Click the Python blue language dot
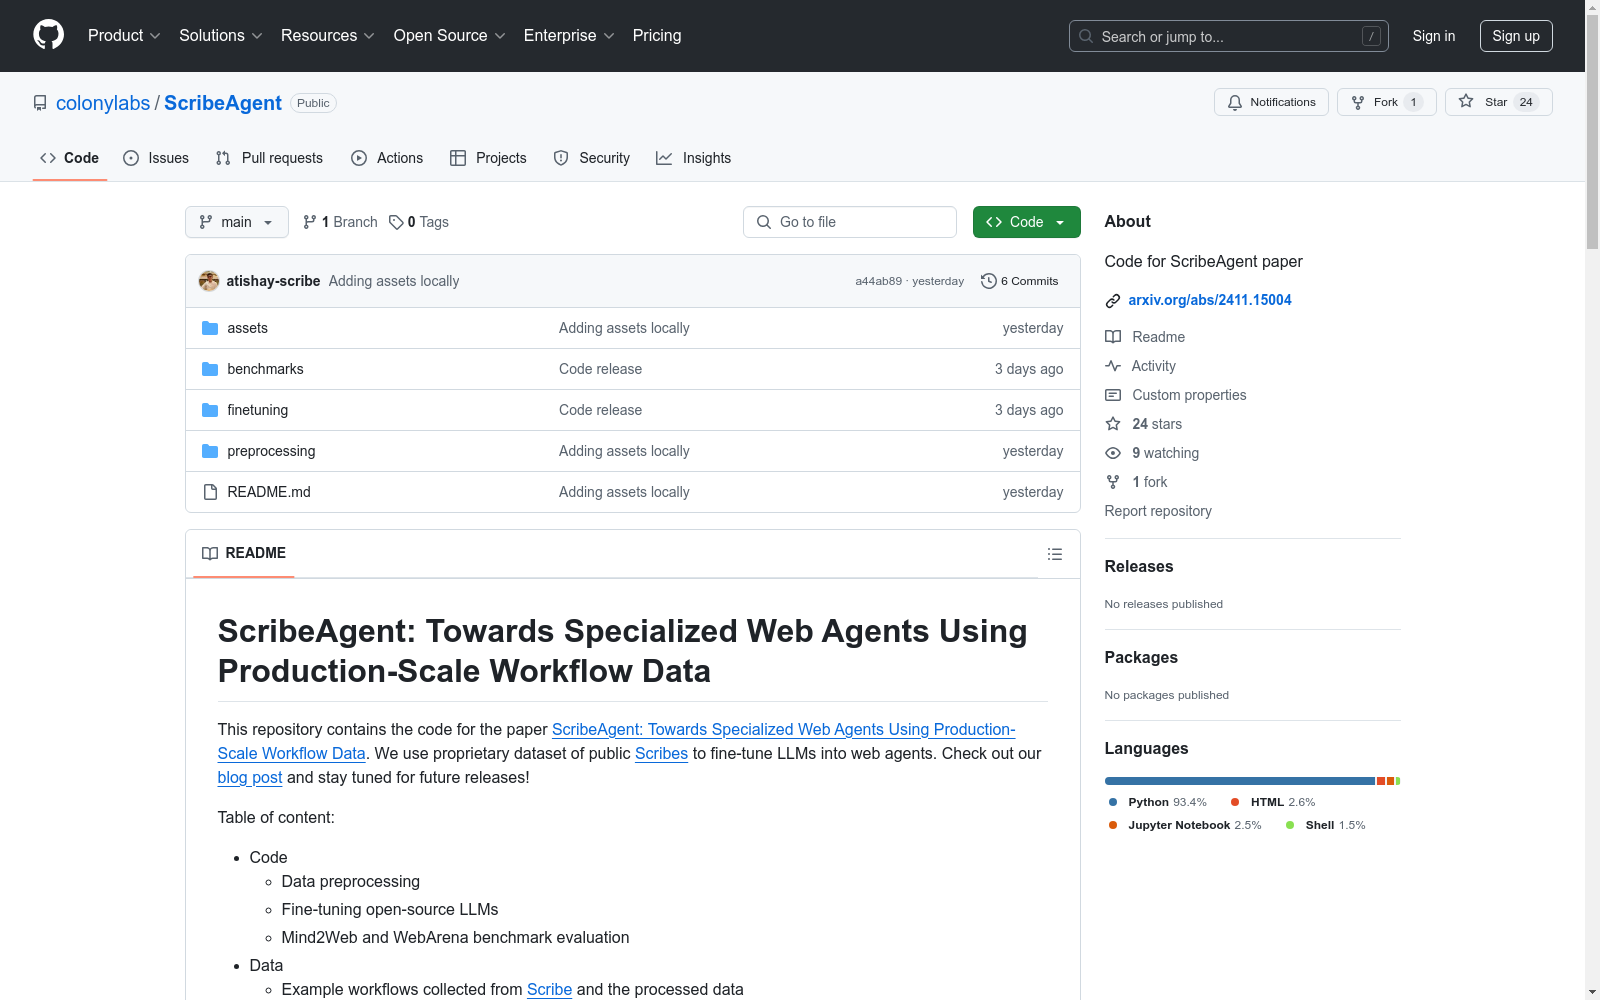Viewport: 1600px width, 1000px height. tap(1113, 802)
